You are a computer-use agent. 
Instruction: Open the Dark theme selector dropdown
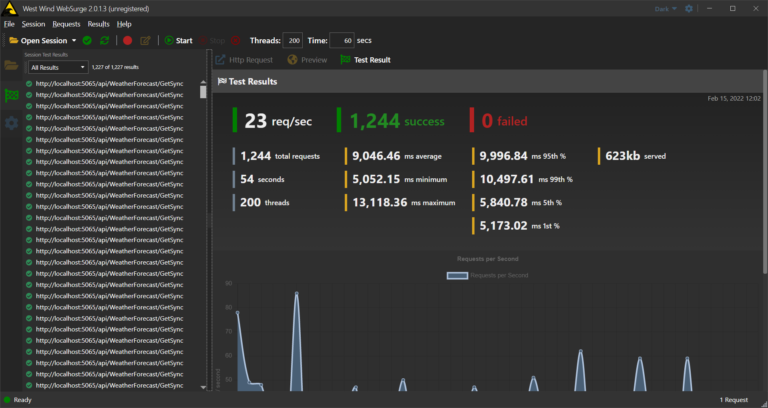(x=665, y=9)
